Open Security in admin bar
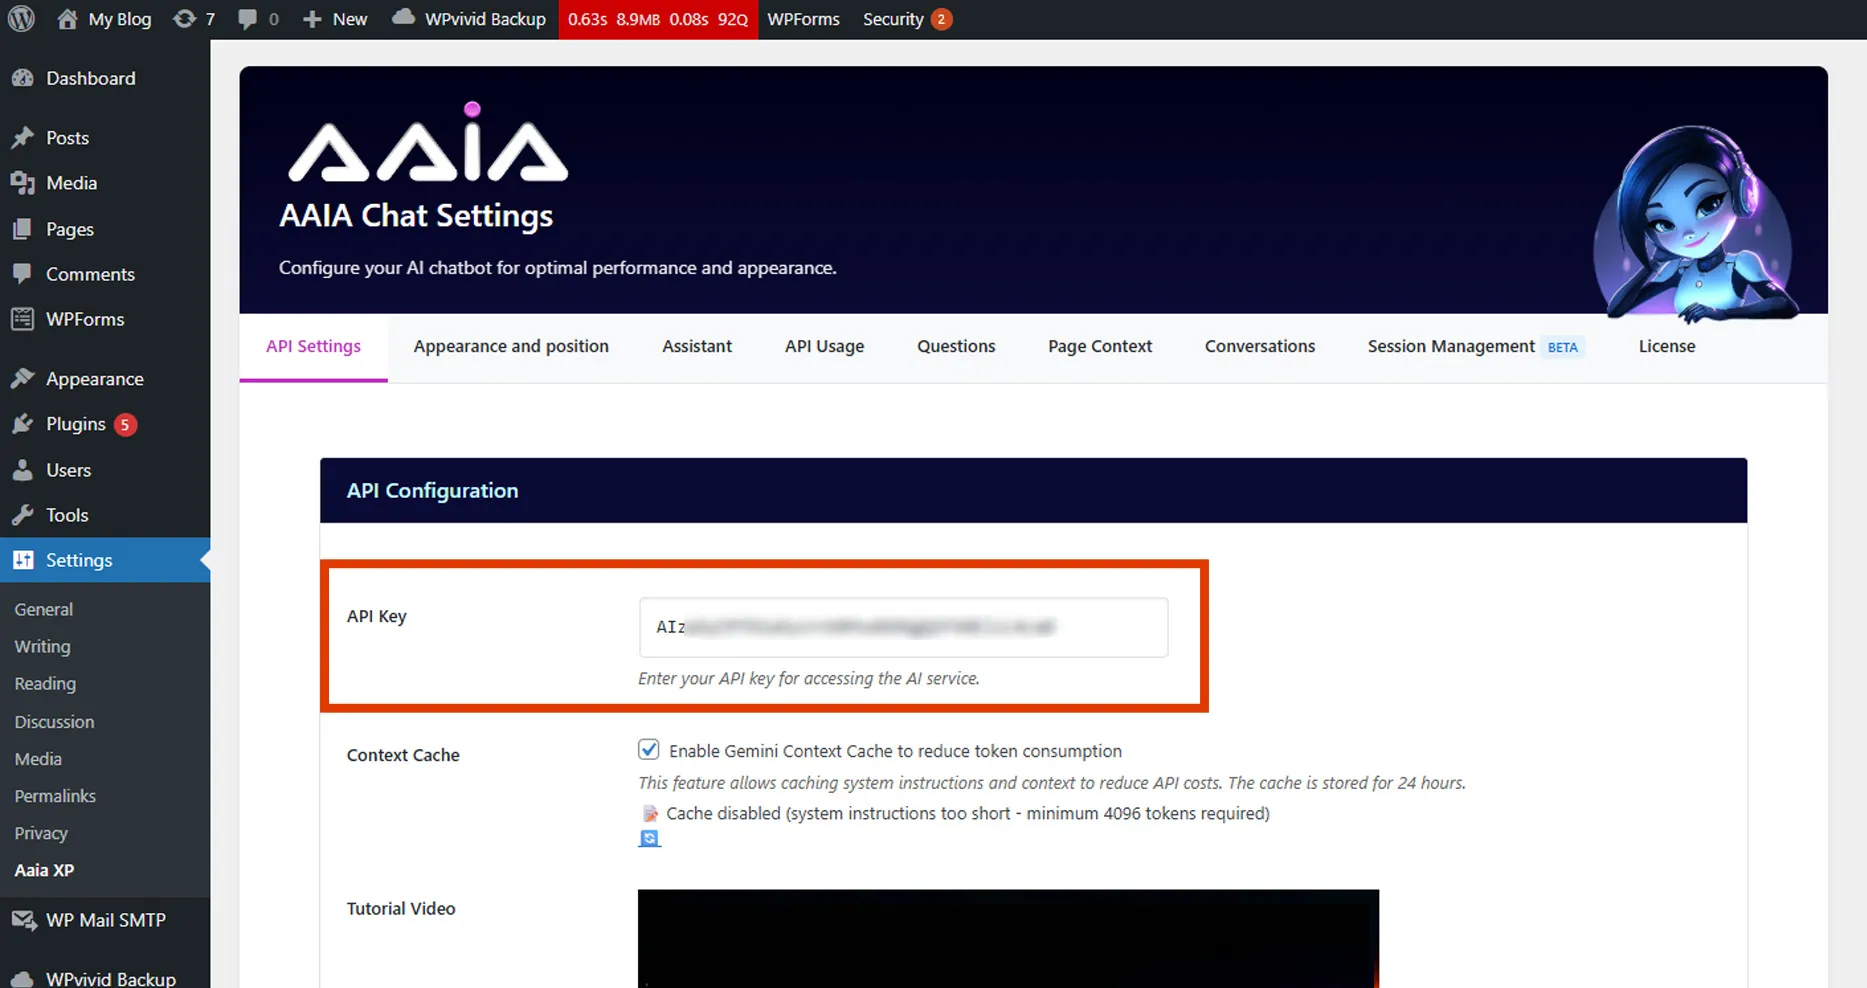This screenshot has height=988, width=1867. point(893,19)
